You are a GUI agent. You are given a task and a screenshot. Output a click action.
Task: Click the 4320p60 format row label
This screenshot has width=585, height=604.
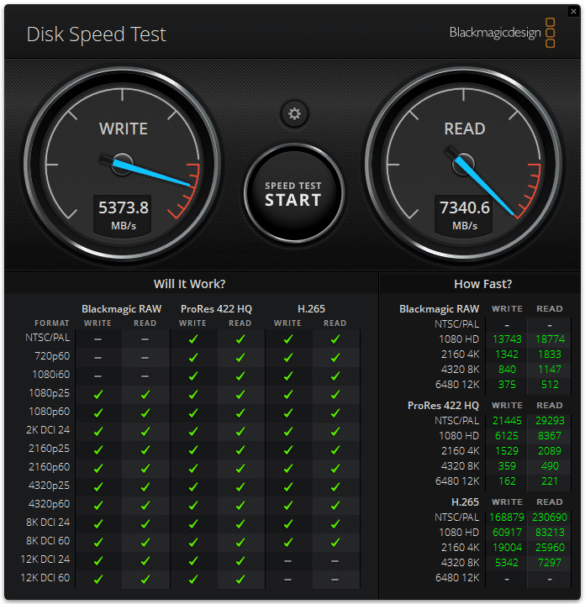pyautogui.click(x=49, y=504)
